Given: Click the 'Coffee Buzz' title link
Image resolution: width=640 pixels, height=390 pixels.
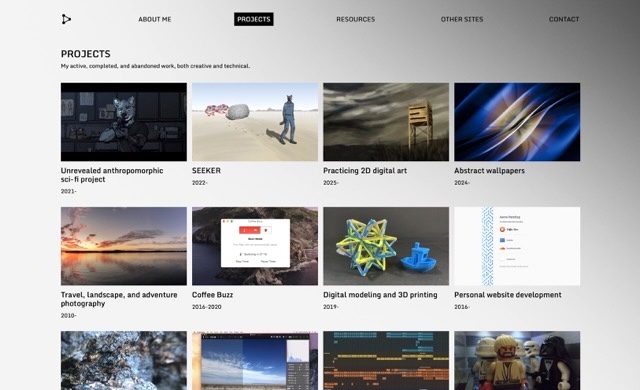Looking at the screenshot, I should (x=212, y=295).
